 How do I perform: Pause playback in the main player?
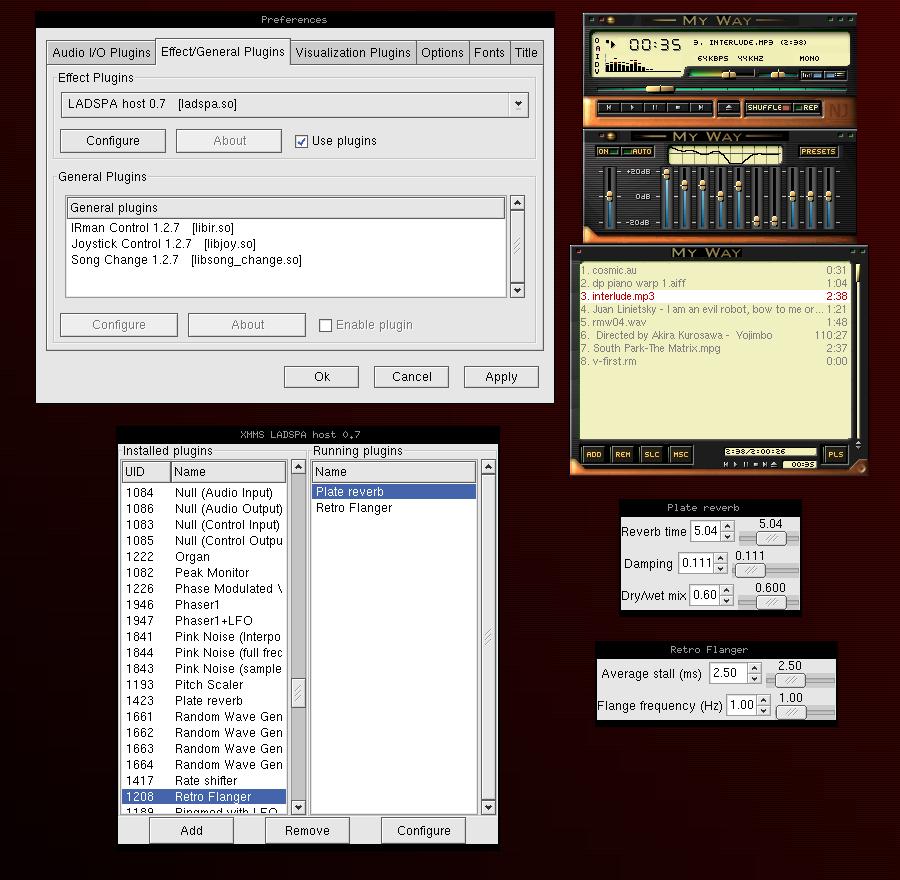click(655, 107)
